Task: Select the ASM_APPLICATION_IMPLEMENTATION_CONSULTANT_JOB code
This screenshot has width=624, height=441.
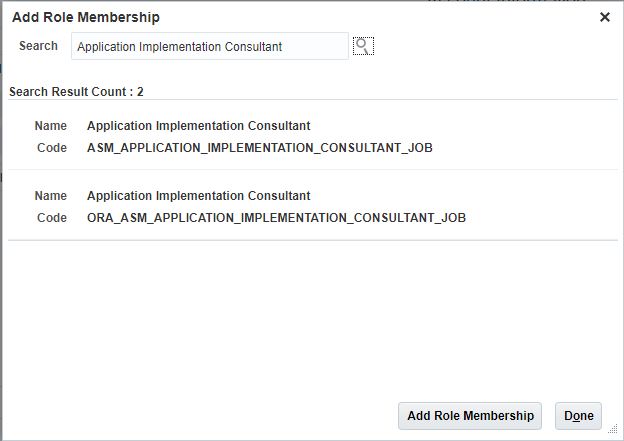Action: point(260,148)
